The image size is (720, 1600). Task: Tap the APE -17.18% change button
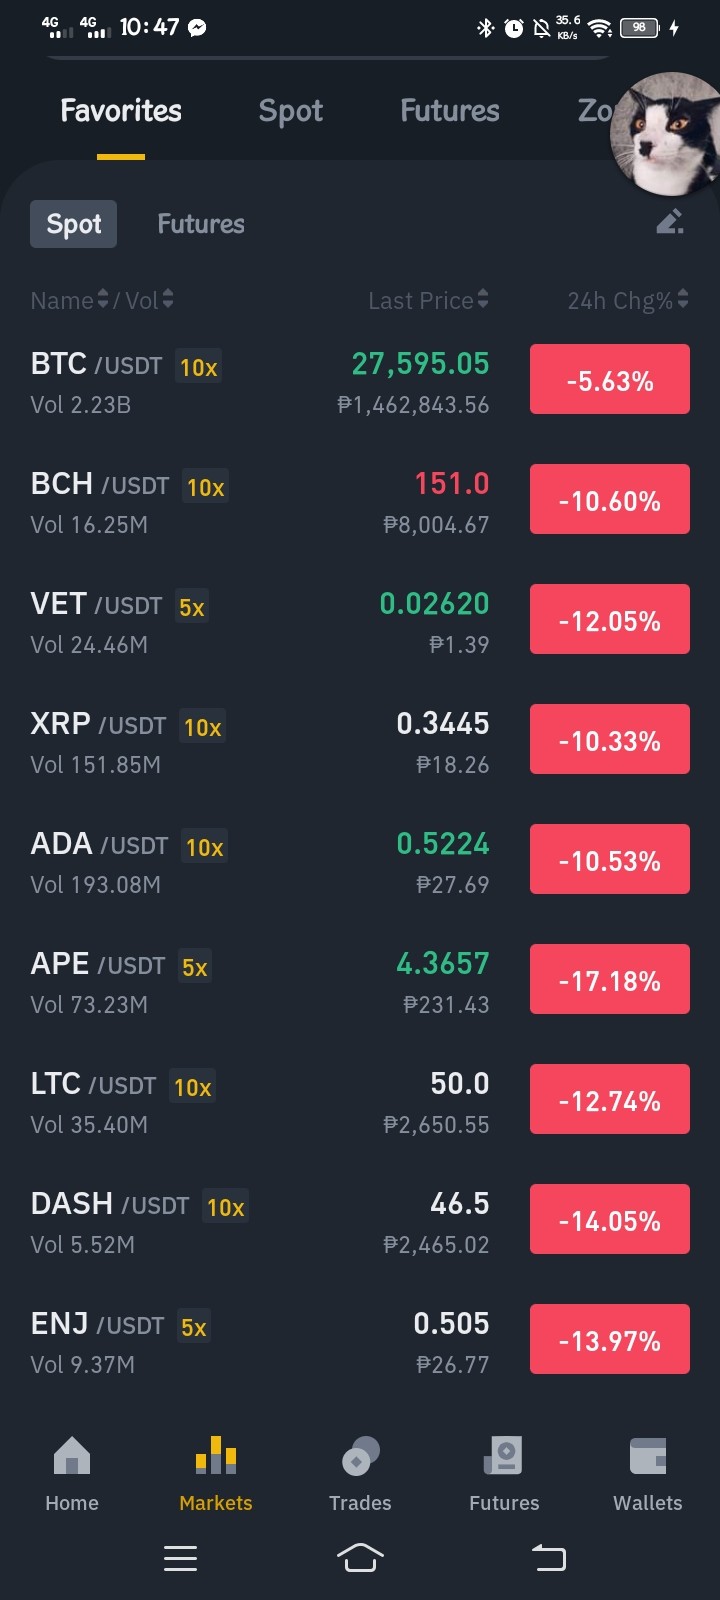point(610,979)
